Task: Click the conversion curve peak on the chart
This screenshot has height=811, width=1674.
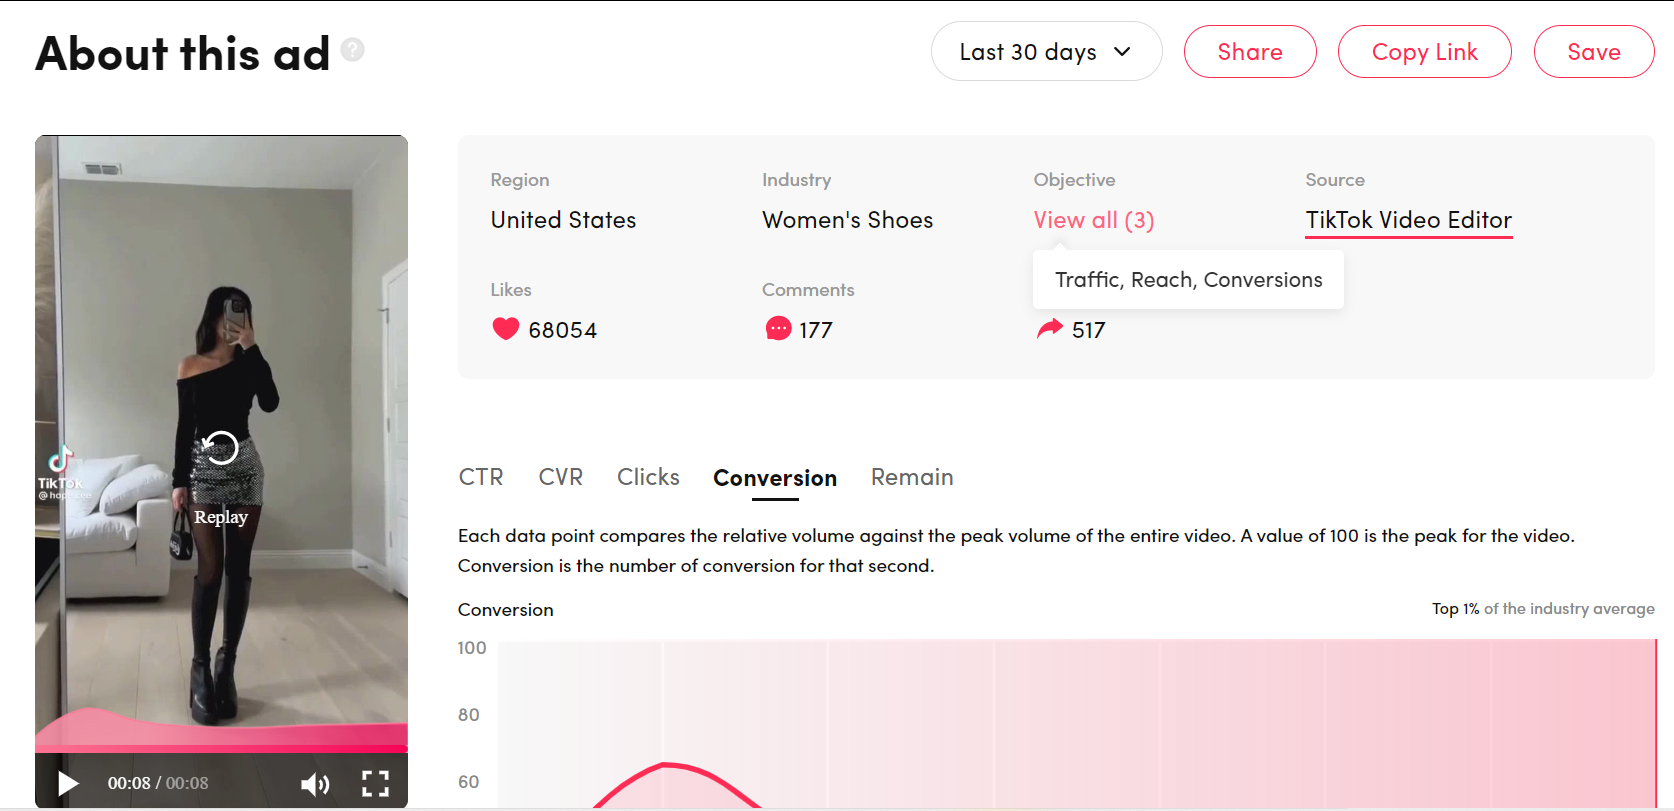Action: click(667, 765)
